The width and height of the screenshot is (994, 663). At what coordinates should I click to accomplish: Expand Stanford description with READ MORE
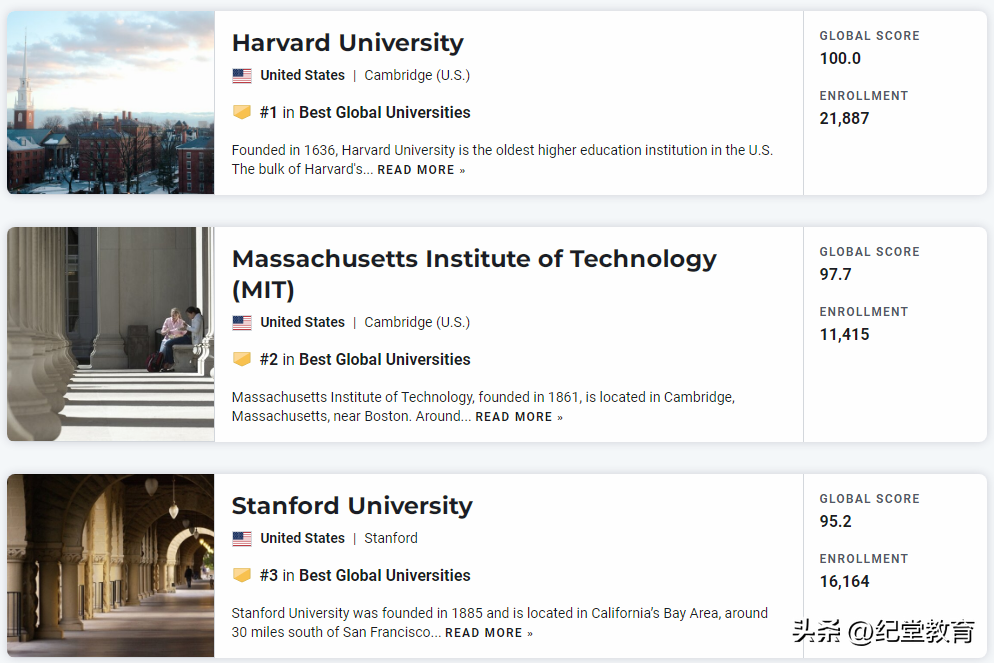[x=488, y=633]
